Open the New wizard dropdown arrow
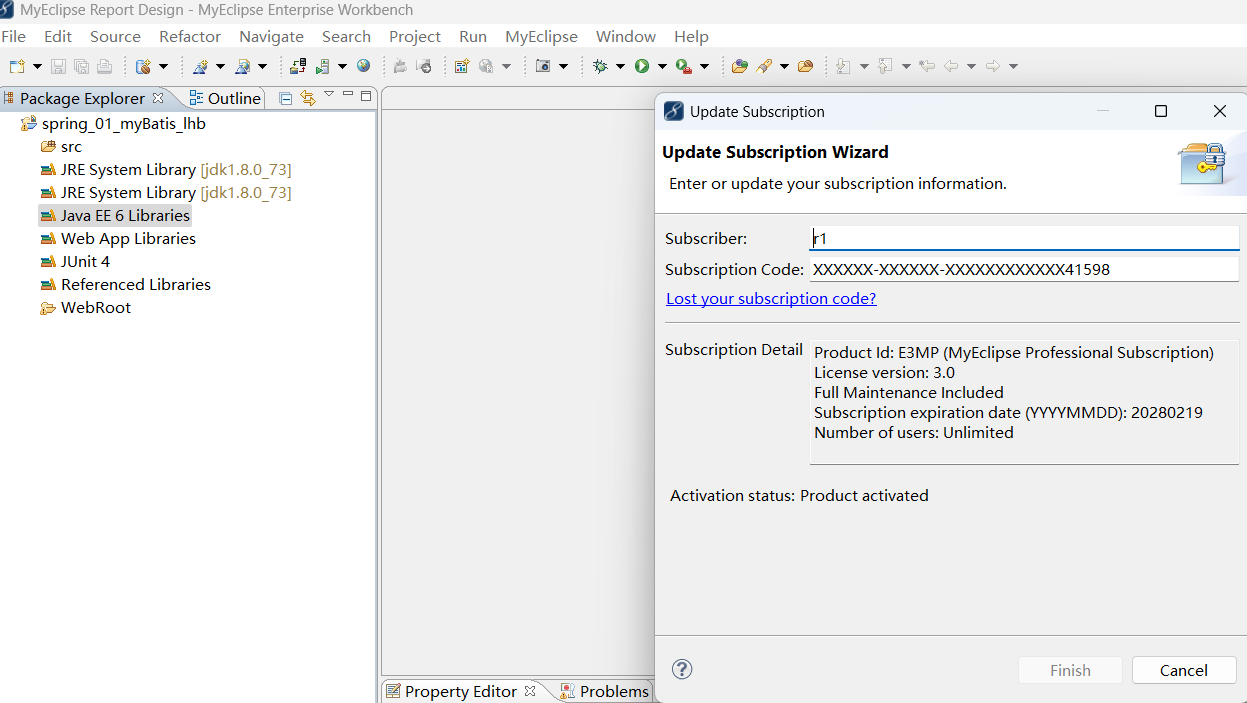The width and height of the screenshot is (1247, 703). point(37,66)
